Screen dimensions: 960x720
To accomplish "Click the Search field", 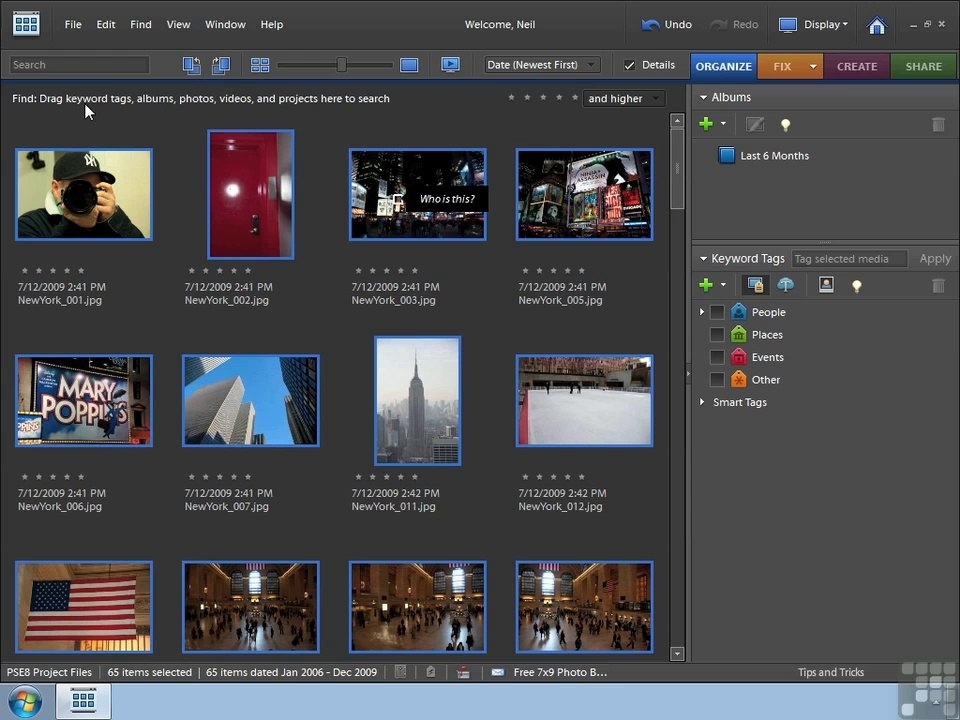I will tap(80, 65).
